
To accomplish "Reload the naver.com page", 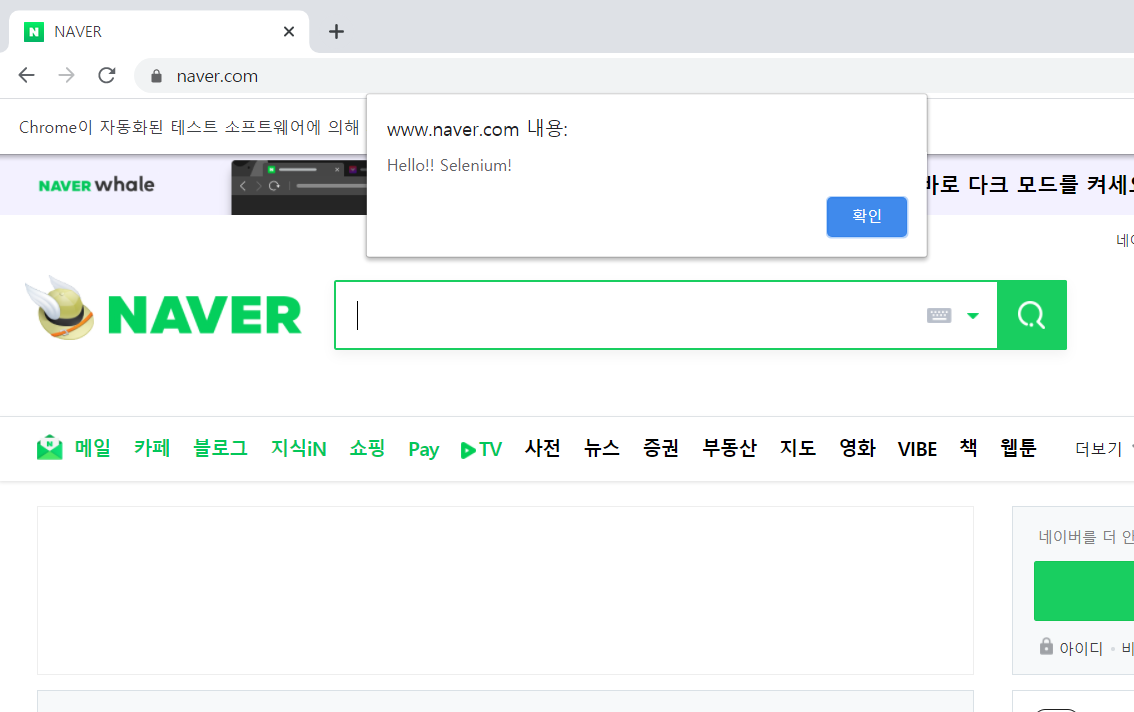I will click(107, 75).
